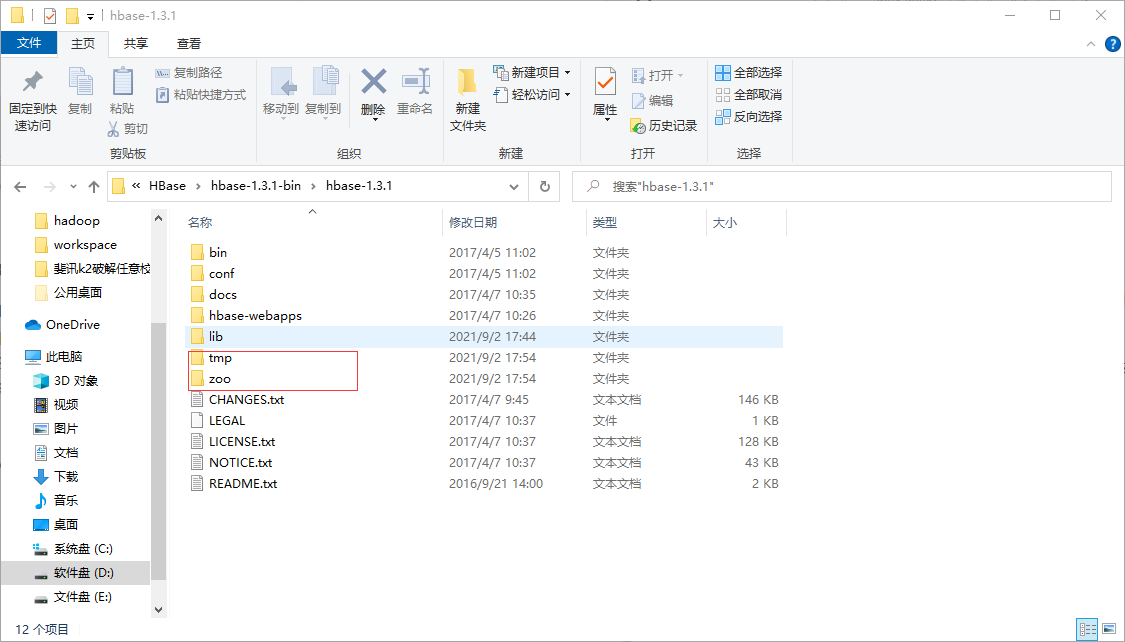Click Select None (全部取消)
This screenshot has width=1125, height=642.
coord(748,95)
